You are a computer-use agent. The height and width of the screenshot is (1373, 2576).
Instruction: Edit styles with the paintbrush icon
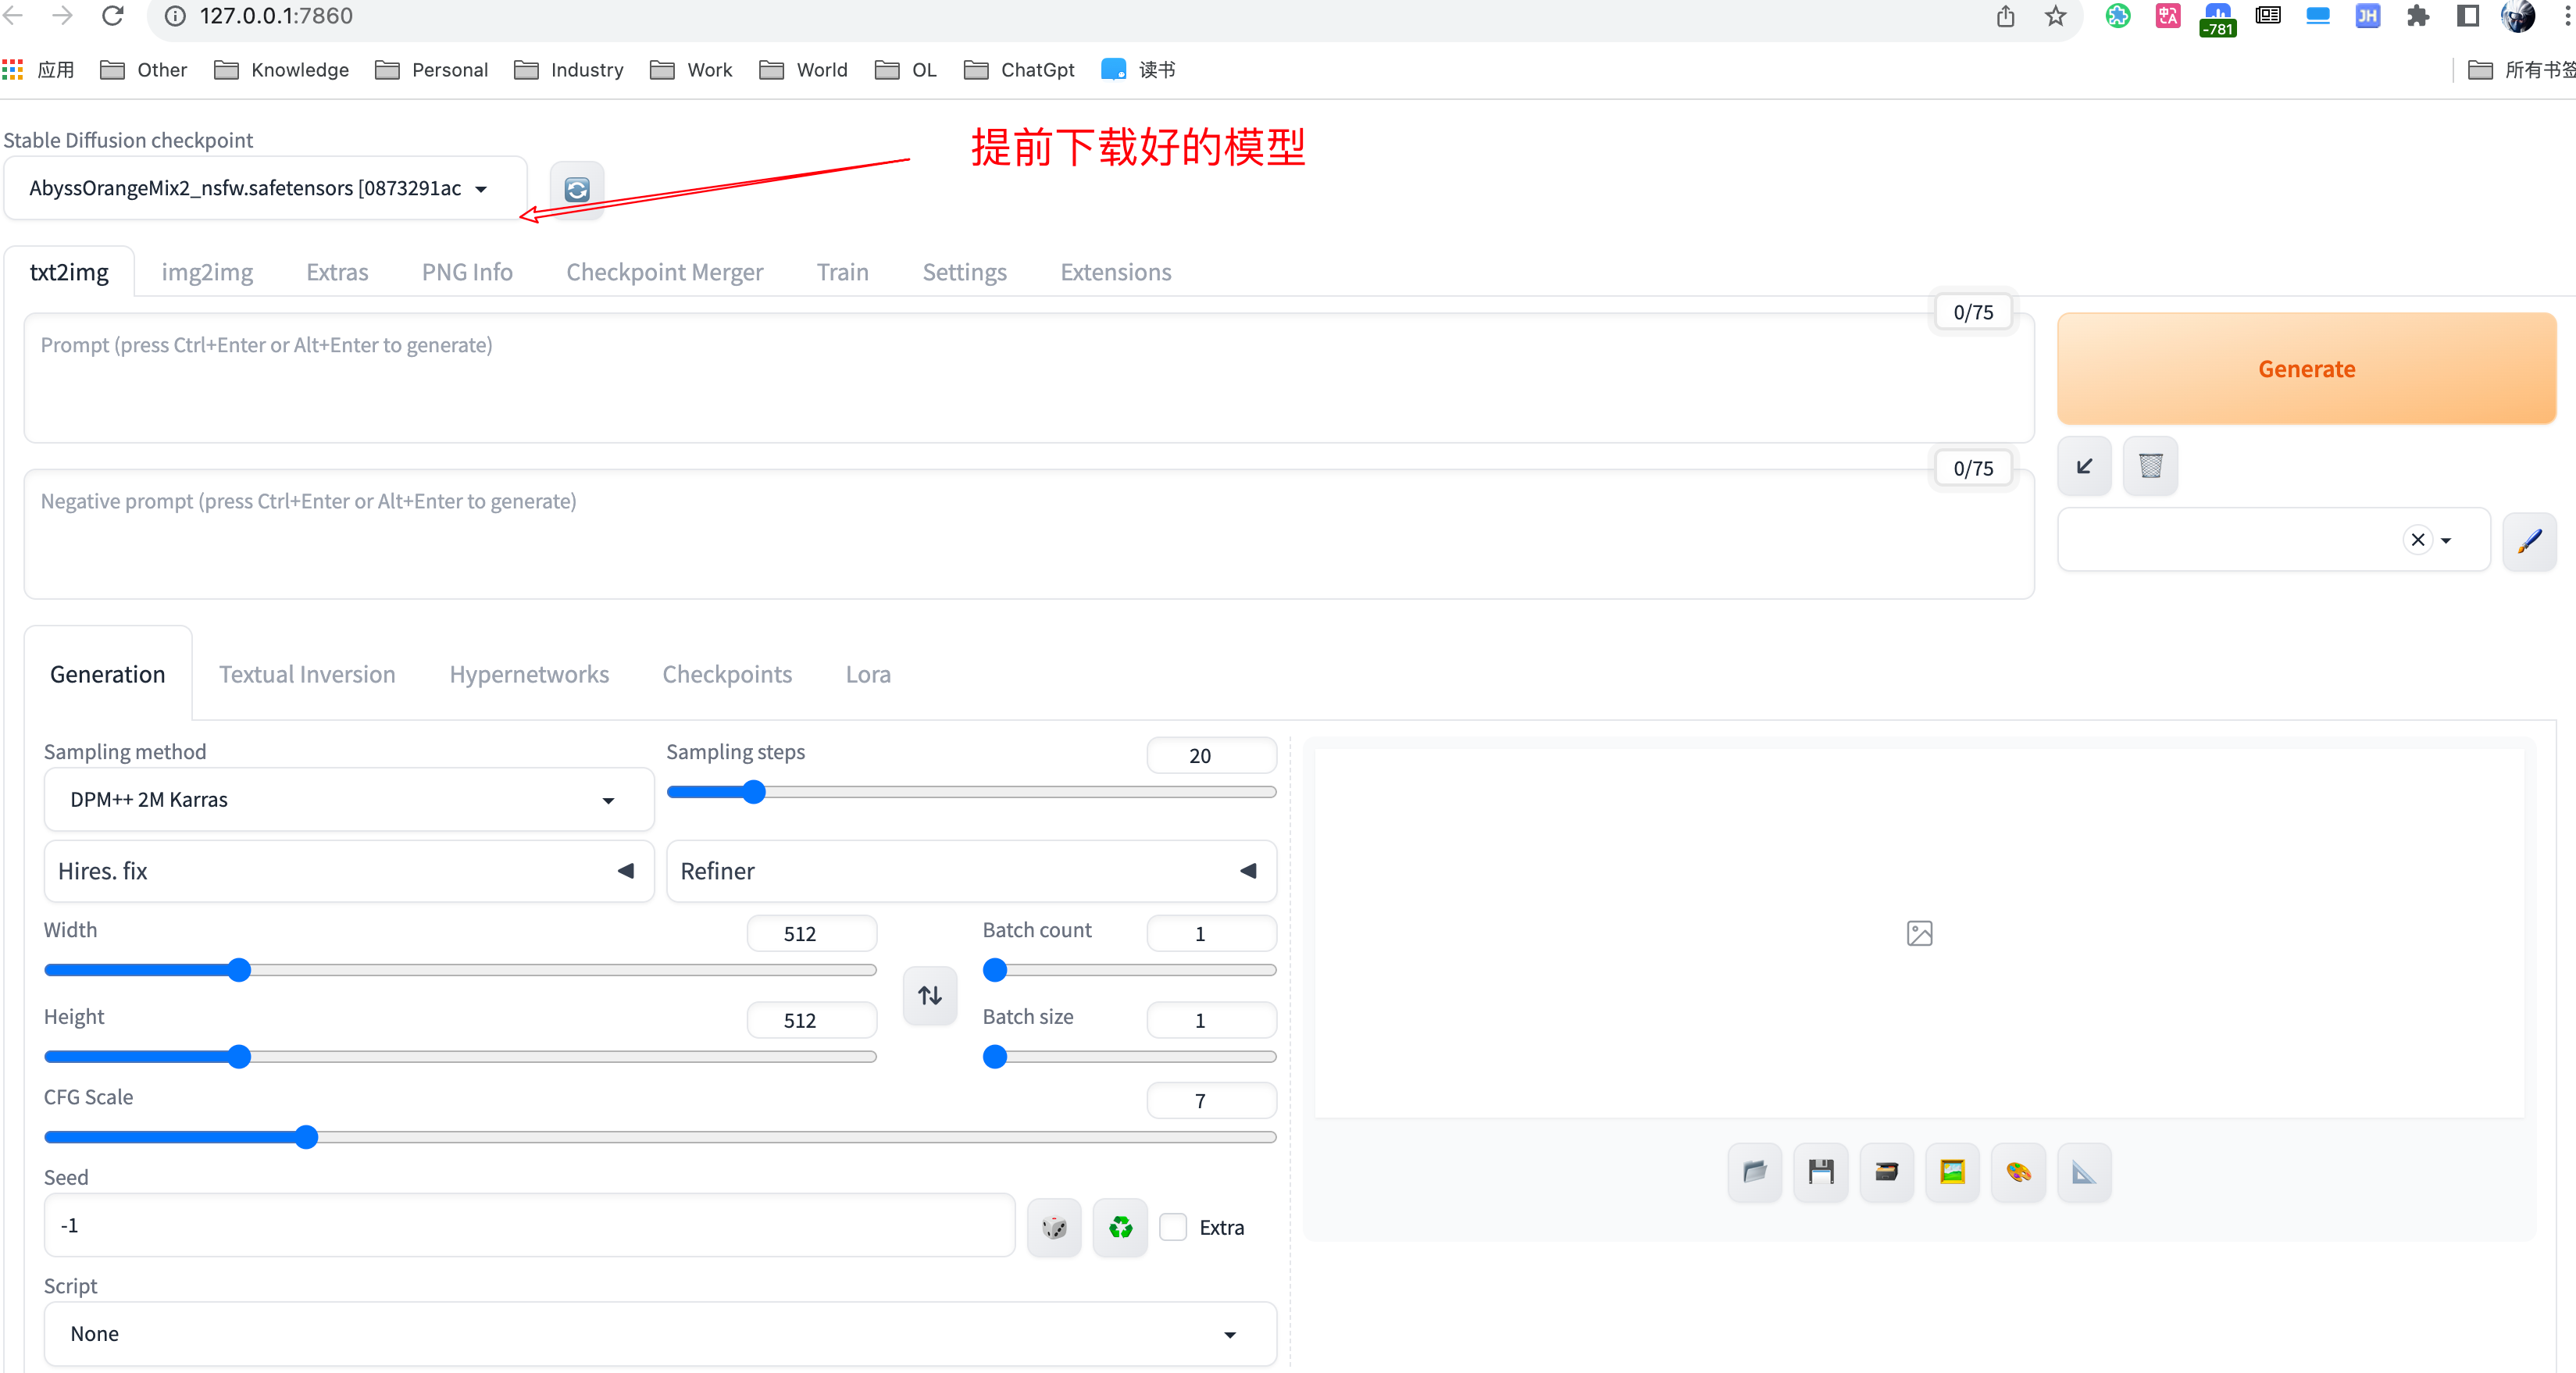point(2530,541)
